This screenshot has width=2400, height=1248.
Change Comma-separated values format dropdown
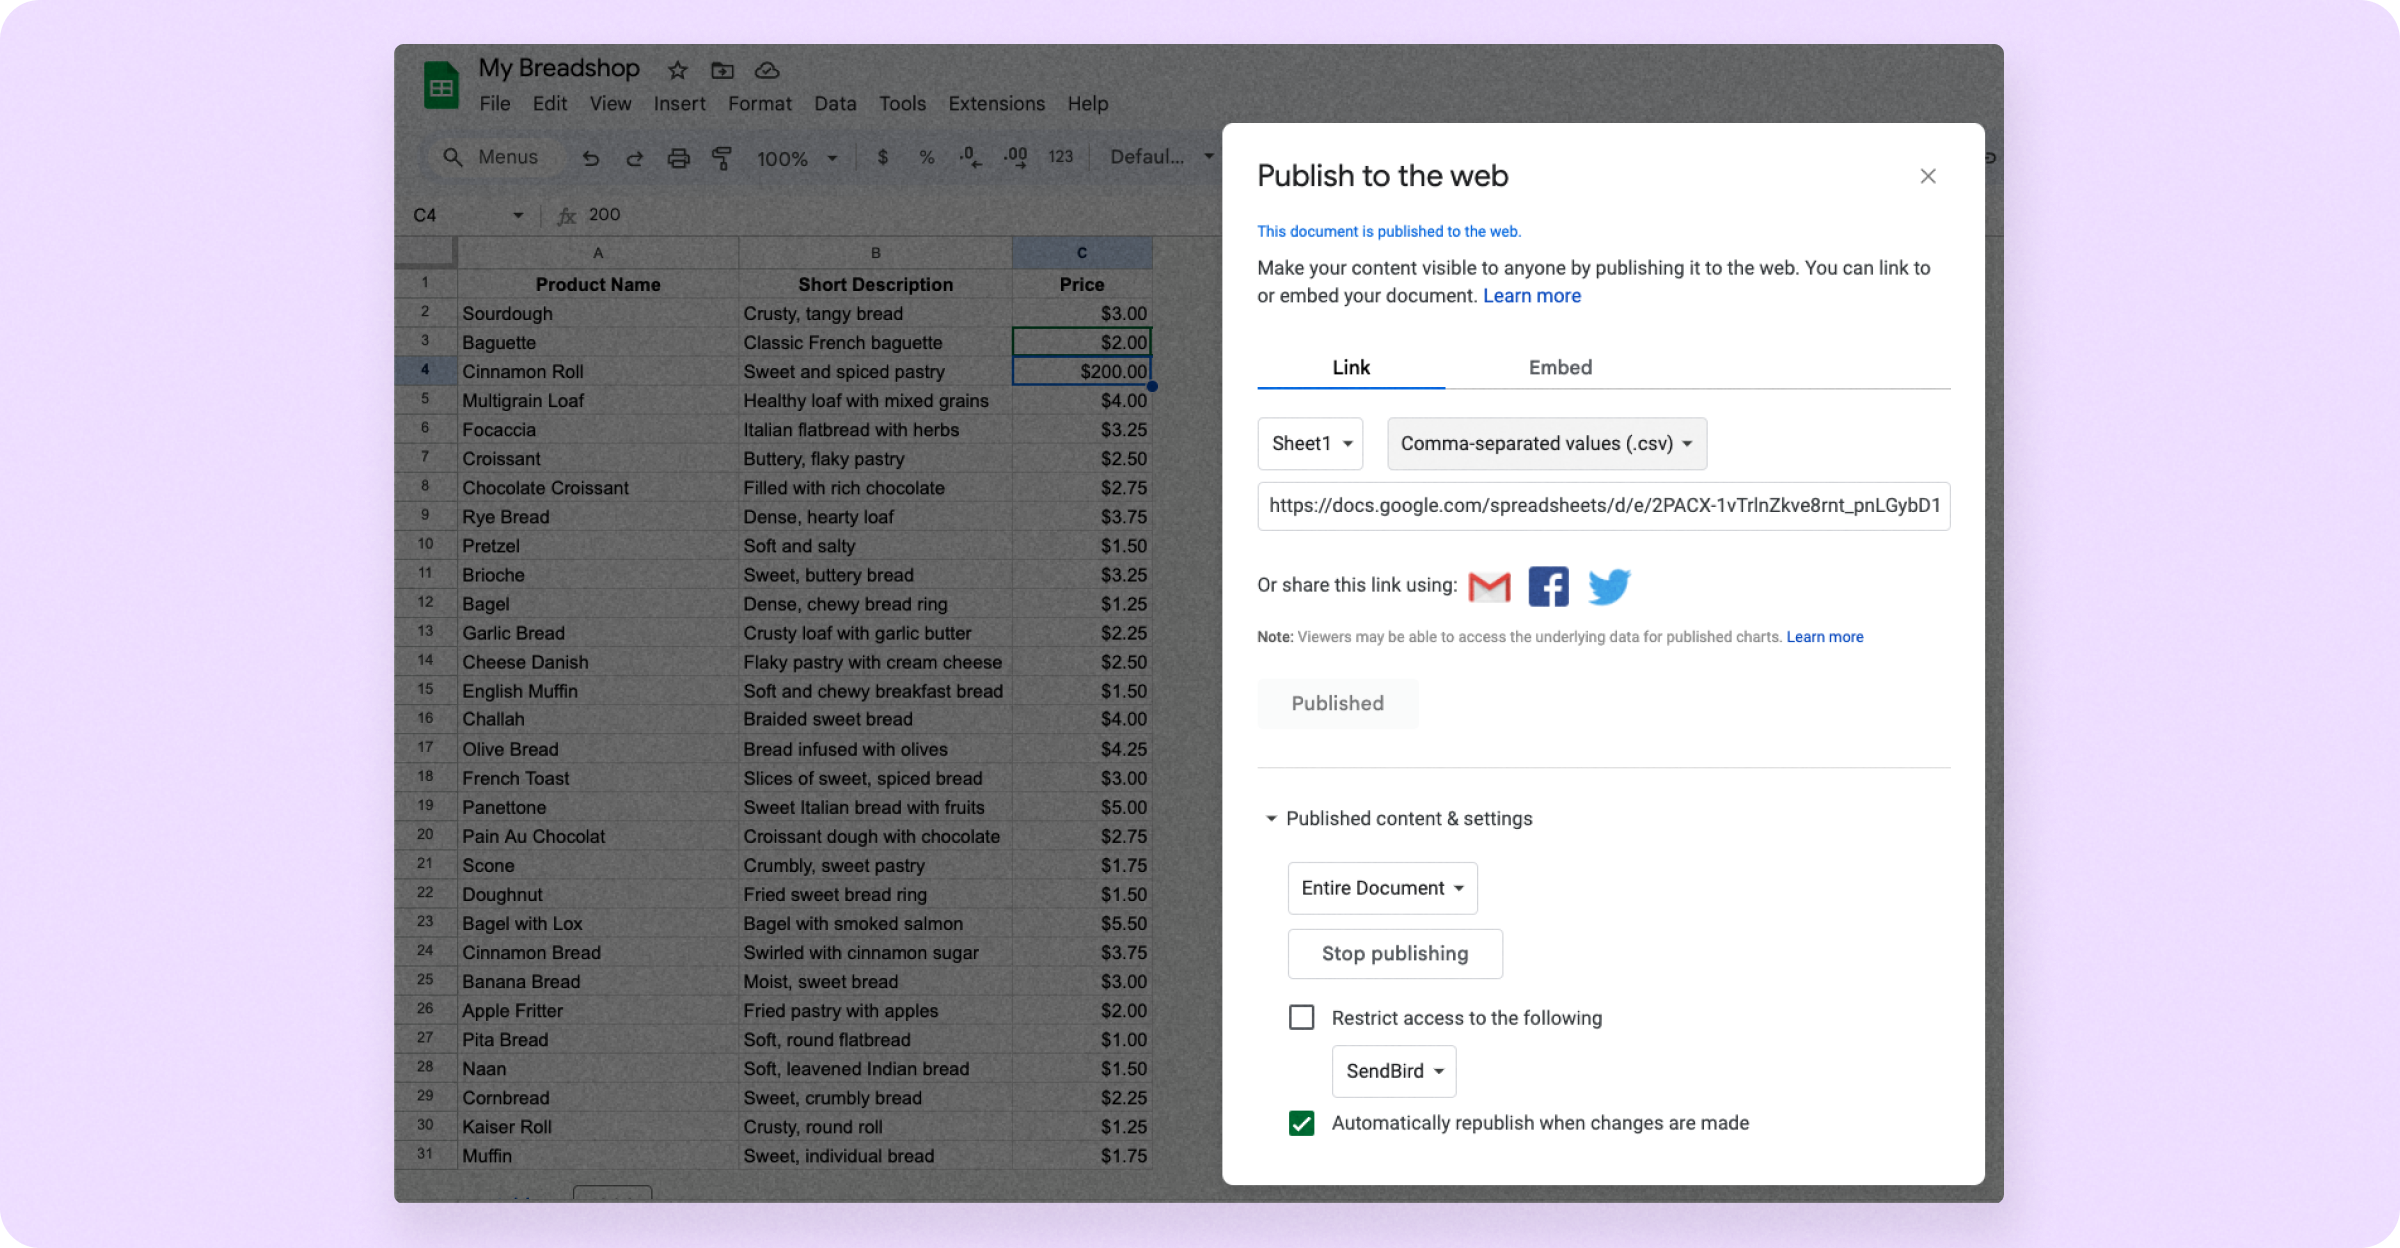(x=1546, y=444)
